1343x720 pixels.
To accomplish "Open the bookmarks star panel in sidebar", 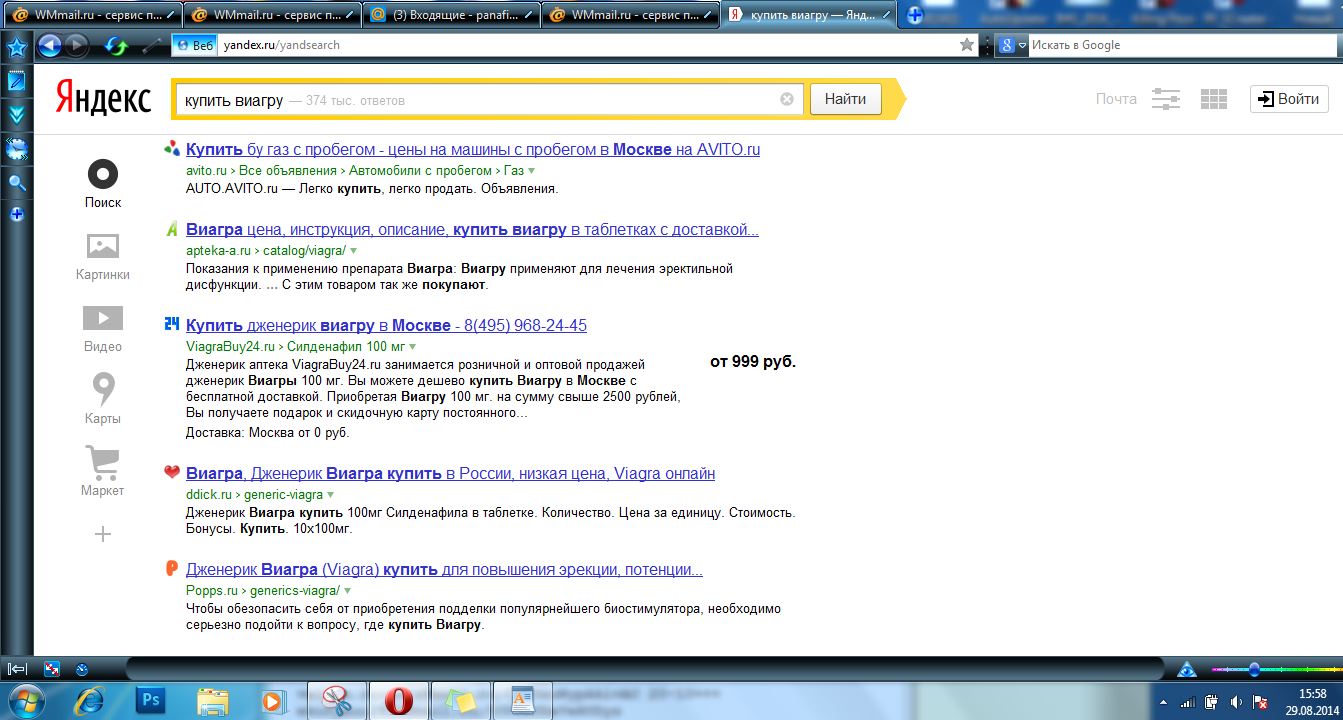I will (x=17, y=47).
